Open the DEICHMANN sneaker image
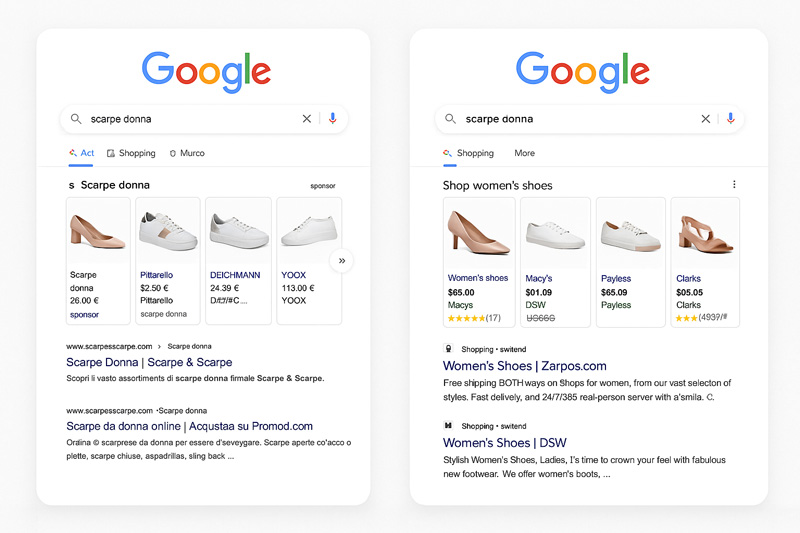The width and height of the screenshot is (800, 533). tap(239, 231)
